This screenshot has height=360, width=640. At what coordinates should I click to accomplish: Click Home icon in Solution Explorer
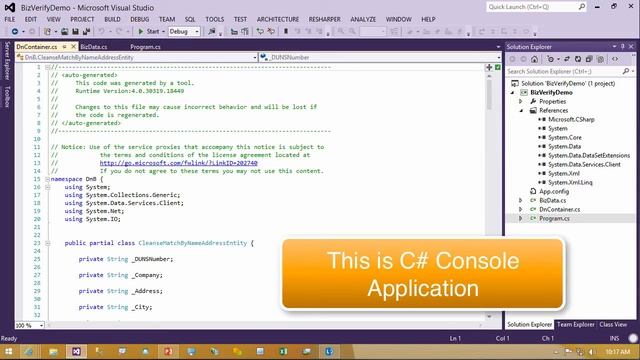point(534,59)
